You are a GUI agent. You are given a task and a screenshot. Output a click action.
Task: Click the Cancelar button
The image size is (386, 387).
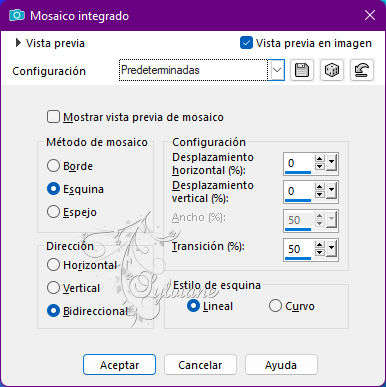200,365
